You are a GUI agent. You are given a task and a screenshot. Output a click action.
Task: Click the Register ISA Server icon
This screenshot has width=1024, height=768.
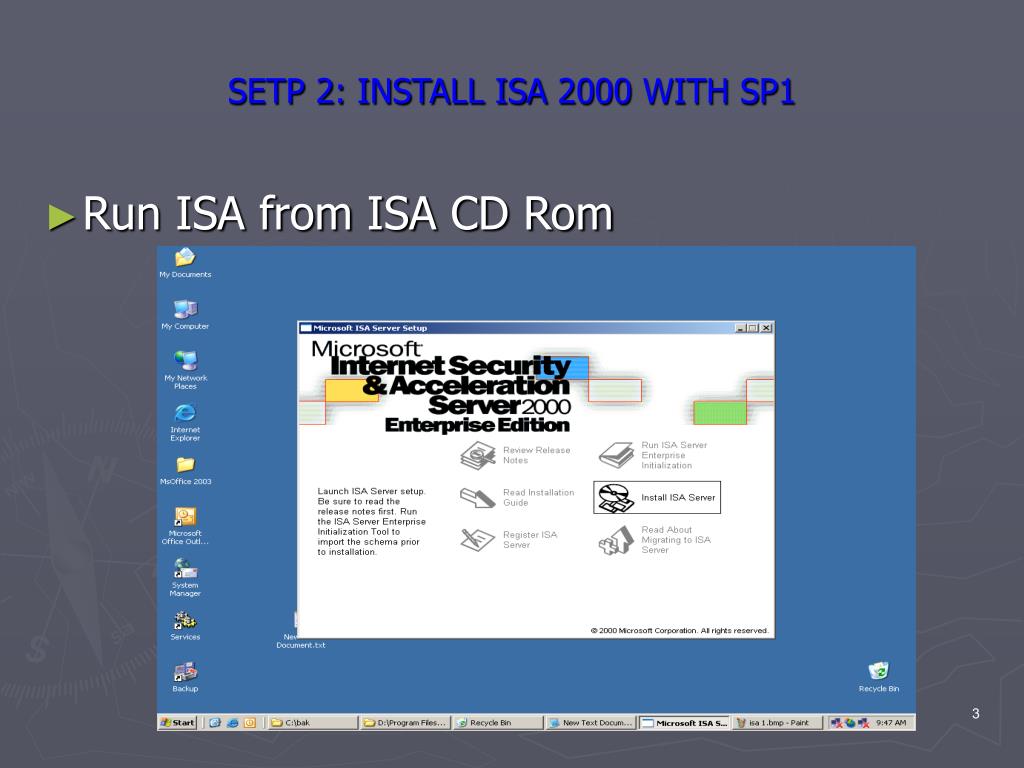(x=477, y=539)
